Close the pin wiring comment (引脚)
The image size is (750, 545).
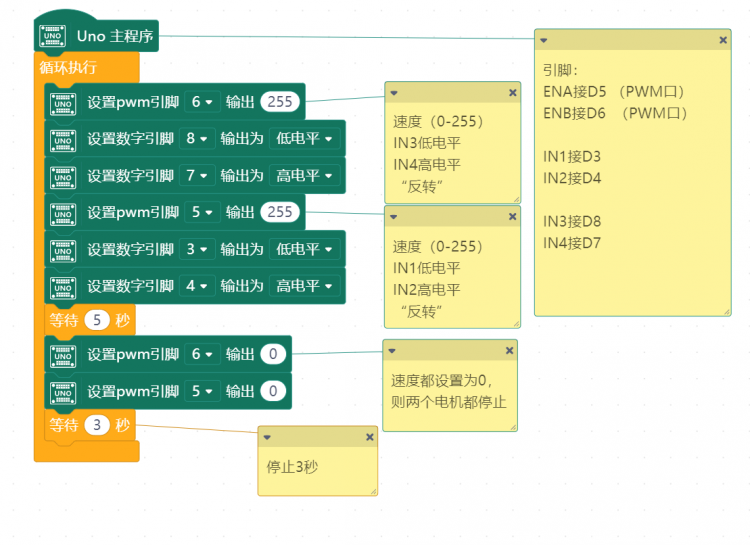coord(723,40)
